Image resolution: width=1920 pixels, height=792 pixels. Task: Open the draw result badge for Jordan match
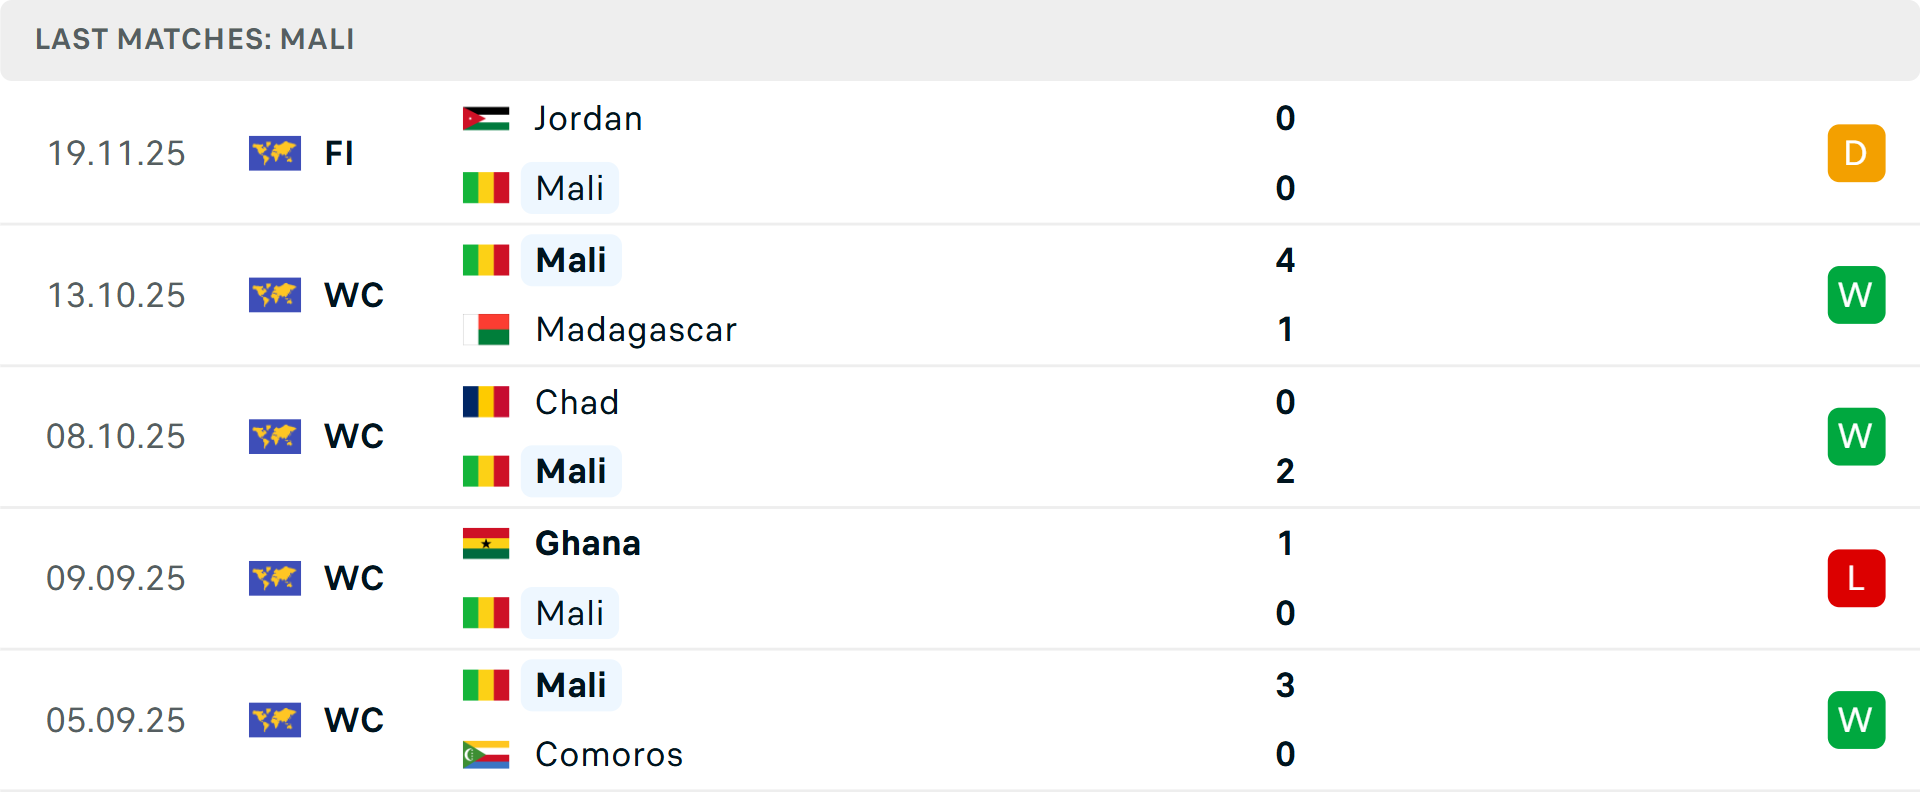click(x=1856, y=153)
